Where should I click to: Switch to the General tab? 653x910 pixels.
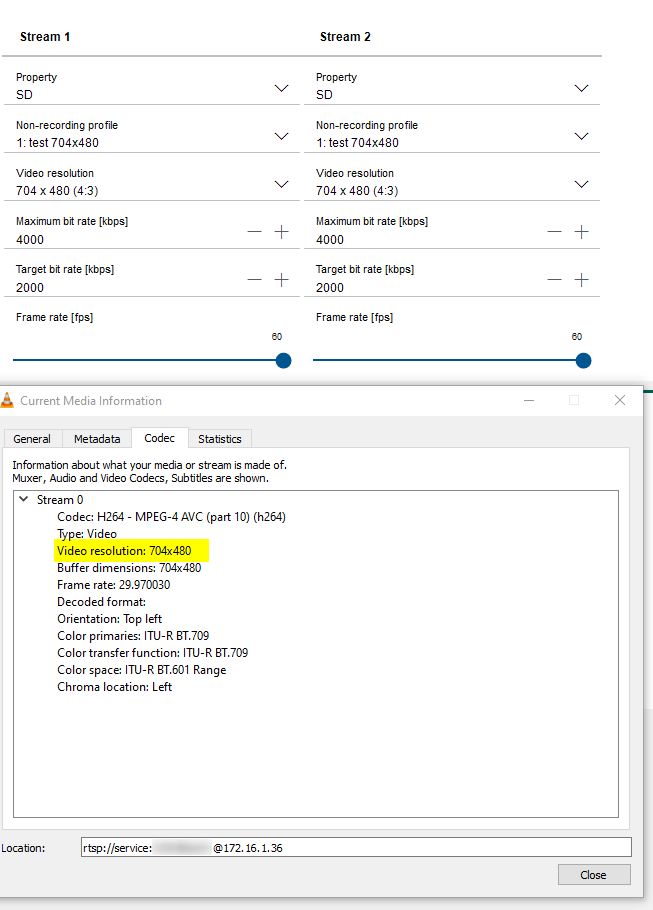tap(32, 439)
